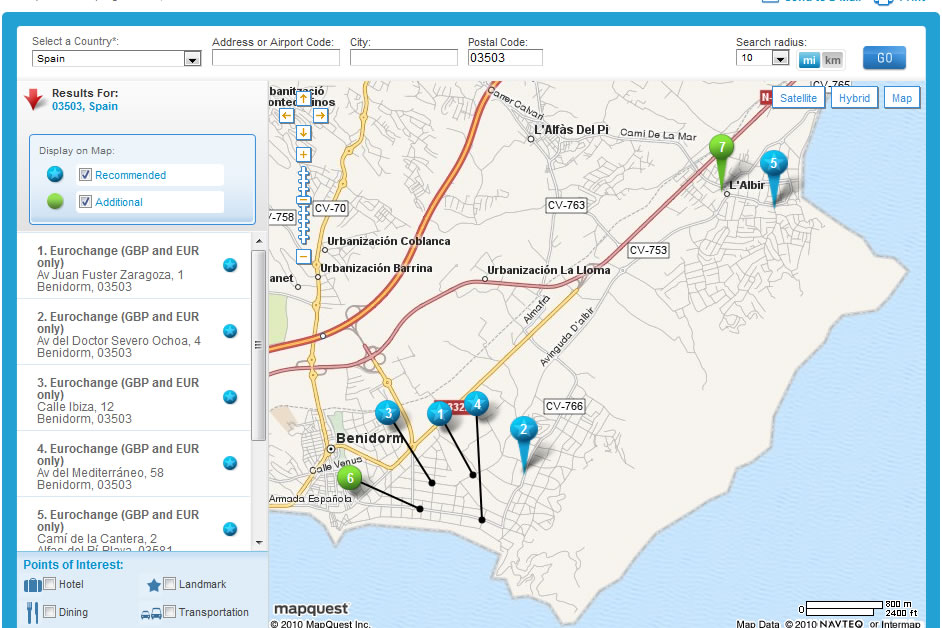This screenshot has height=628, width=942.
Task: Uncheck the Additional checkbox
Action: point(85,202)
